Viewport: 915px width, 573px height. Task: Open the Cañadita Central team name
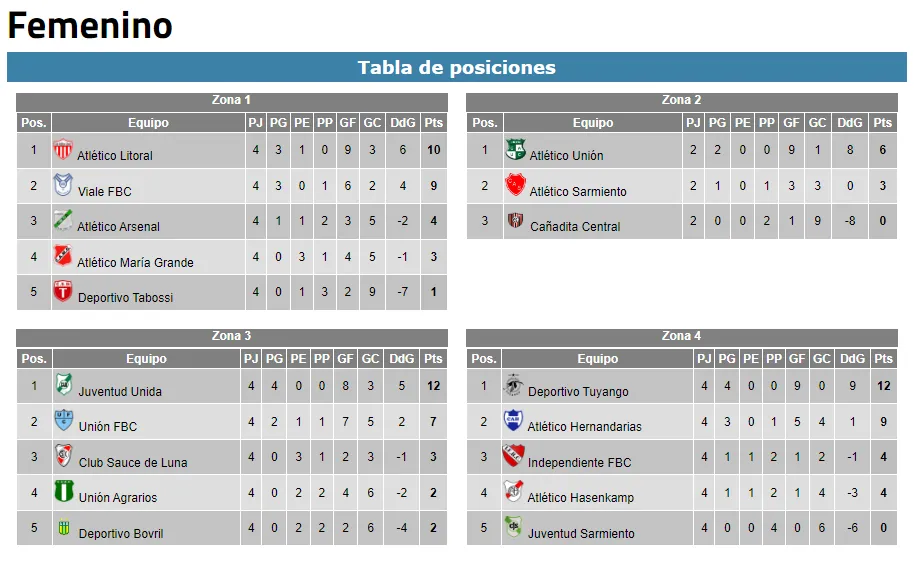(575, 227)
